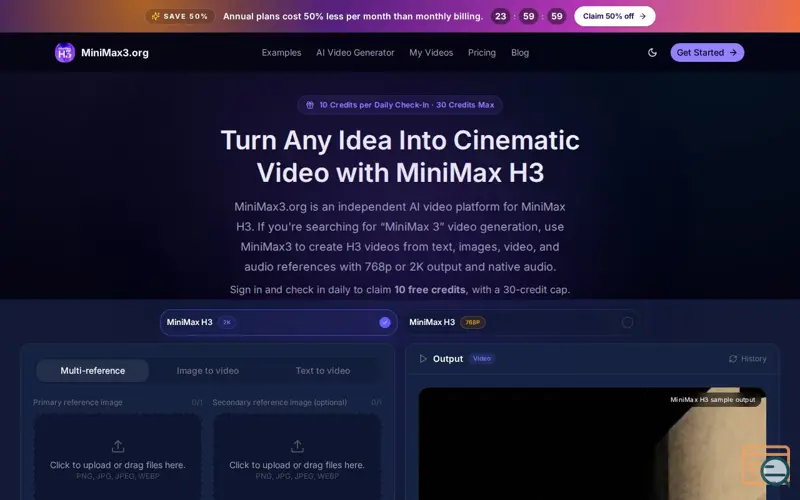
Task: Click the sparkle icon in SAVE 50% badge
Action: point(156,16)
